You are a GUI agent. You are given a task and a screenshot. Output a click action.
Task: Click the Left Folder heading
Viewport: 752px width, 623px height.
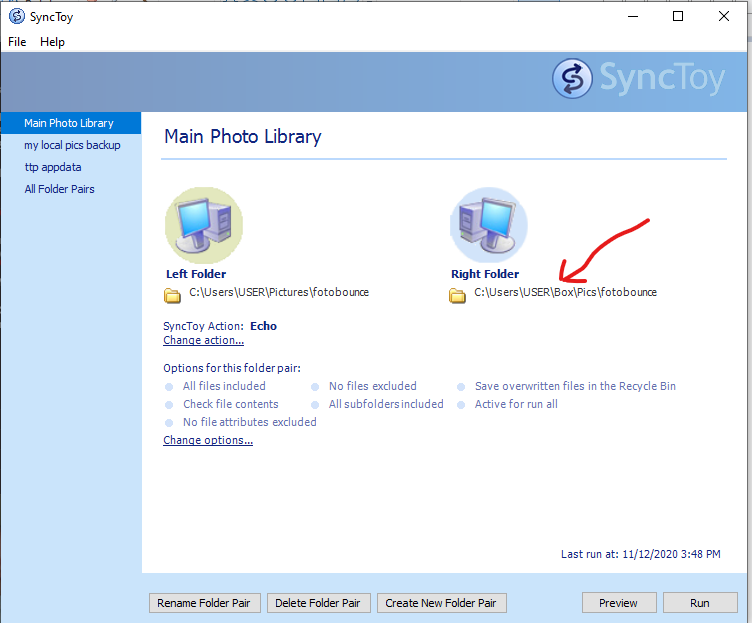point(196,274)
